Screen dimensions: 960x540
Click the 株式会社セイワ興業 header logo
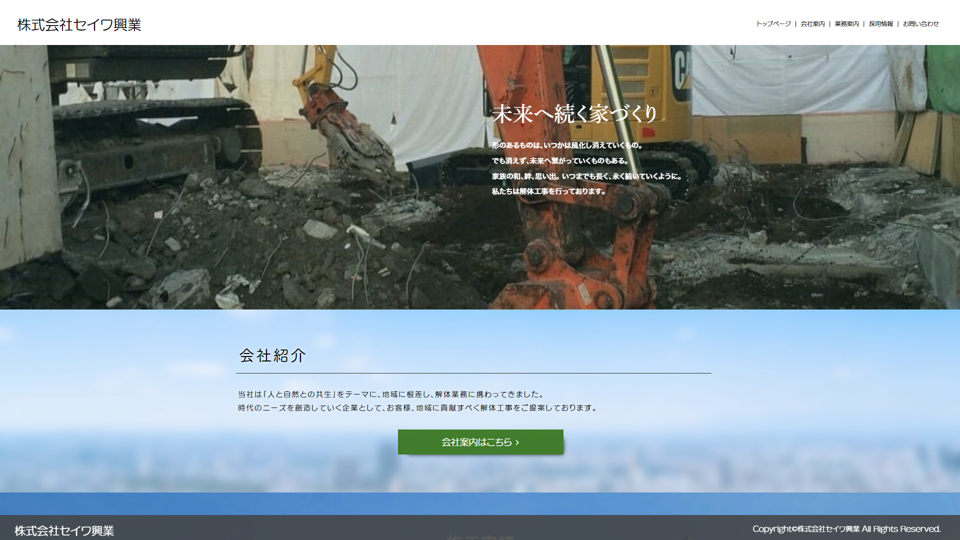79,25
